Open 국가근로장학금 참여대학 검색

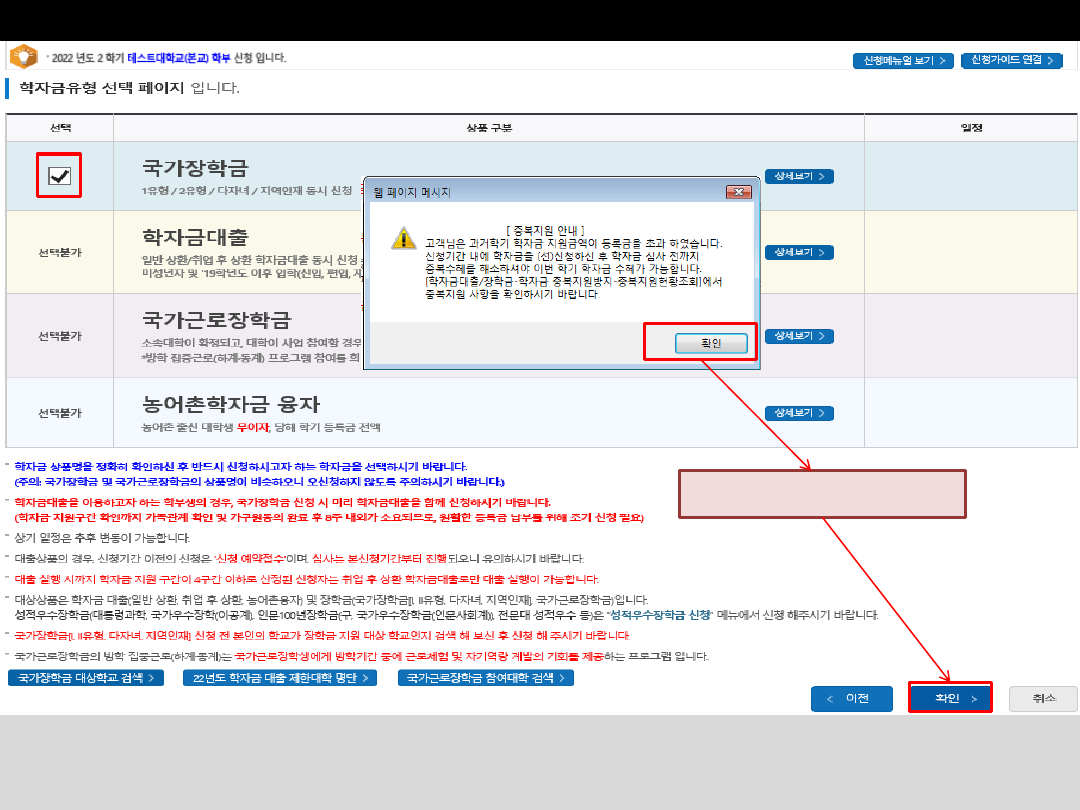pos(486,678)
